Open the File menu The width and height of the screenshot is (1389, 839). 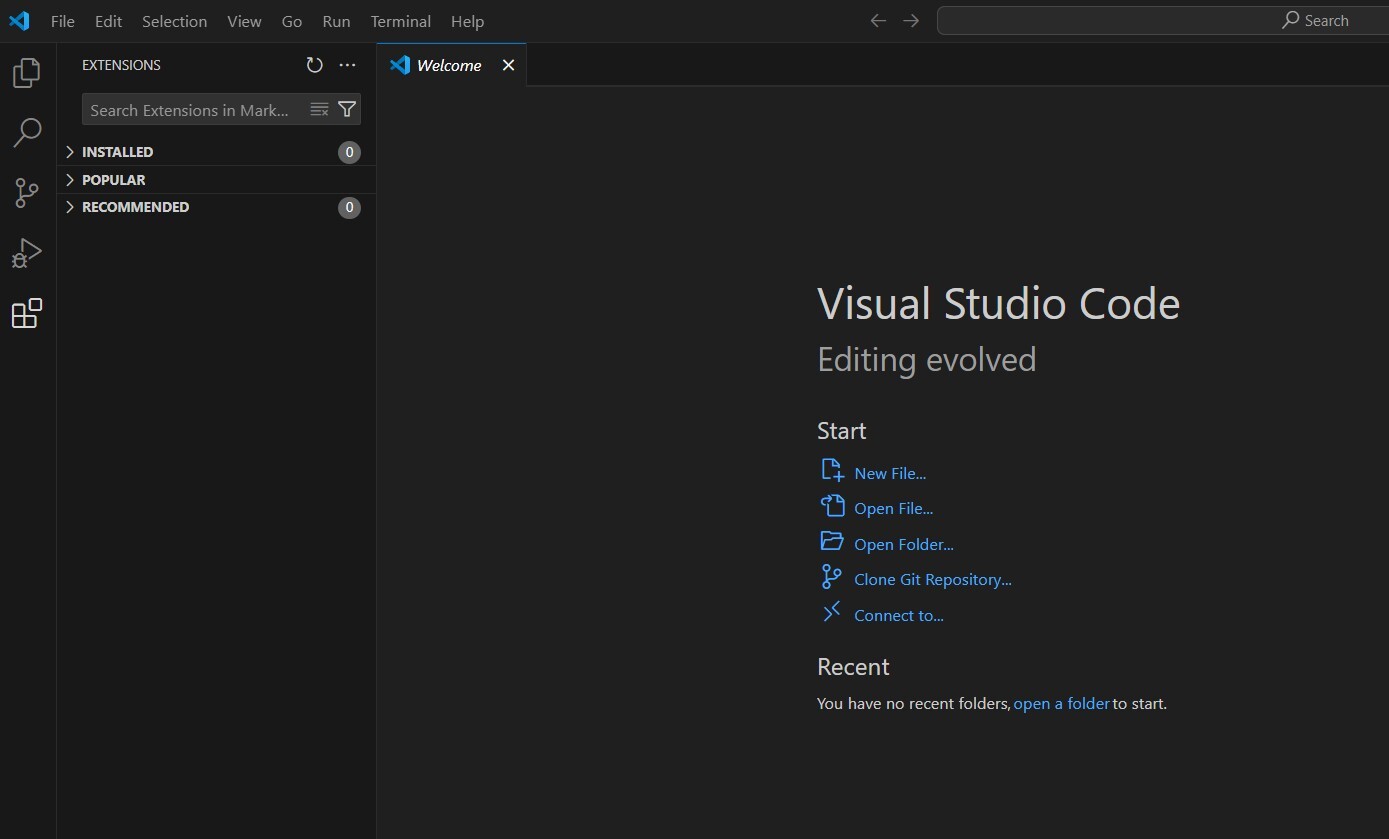click(x=62, y=21)
